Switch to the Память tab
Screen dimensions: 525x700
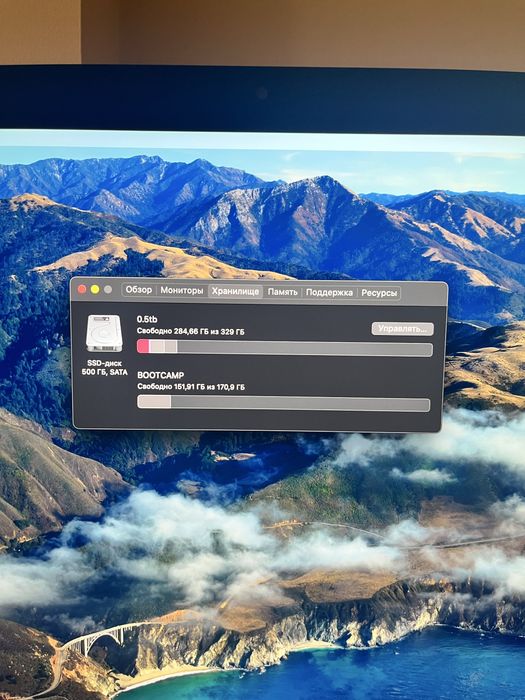(x=283, y=292)
